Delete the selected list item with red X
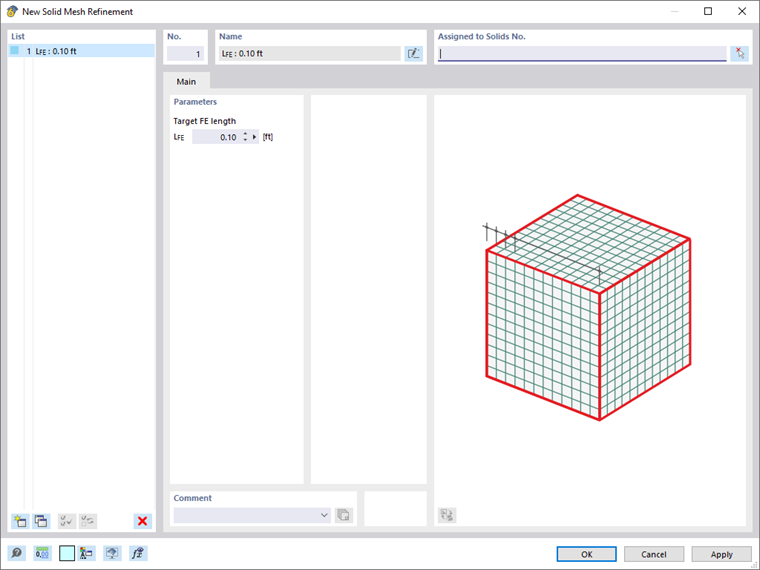760x570 pixels. pos(142,521)
